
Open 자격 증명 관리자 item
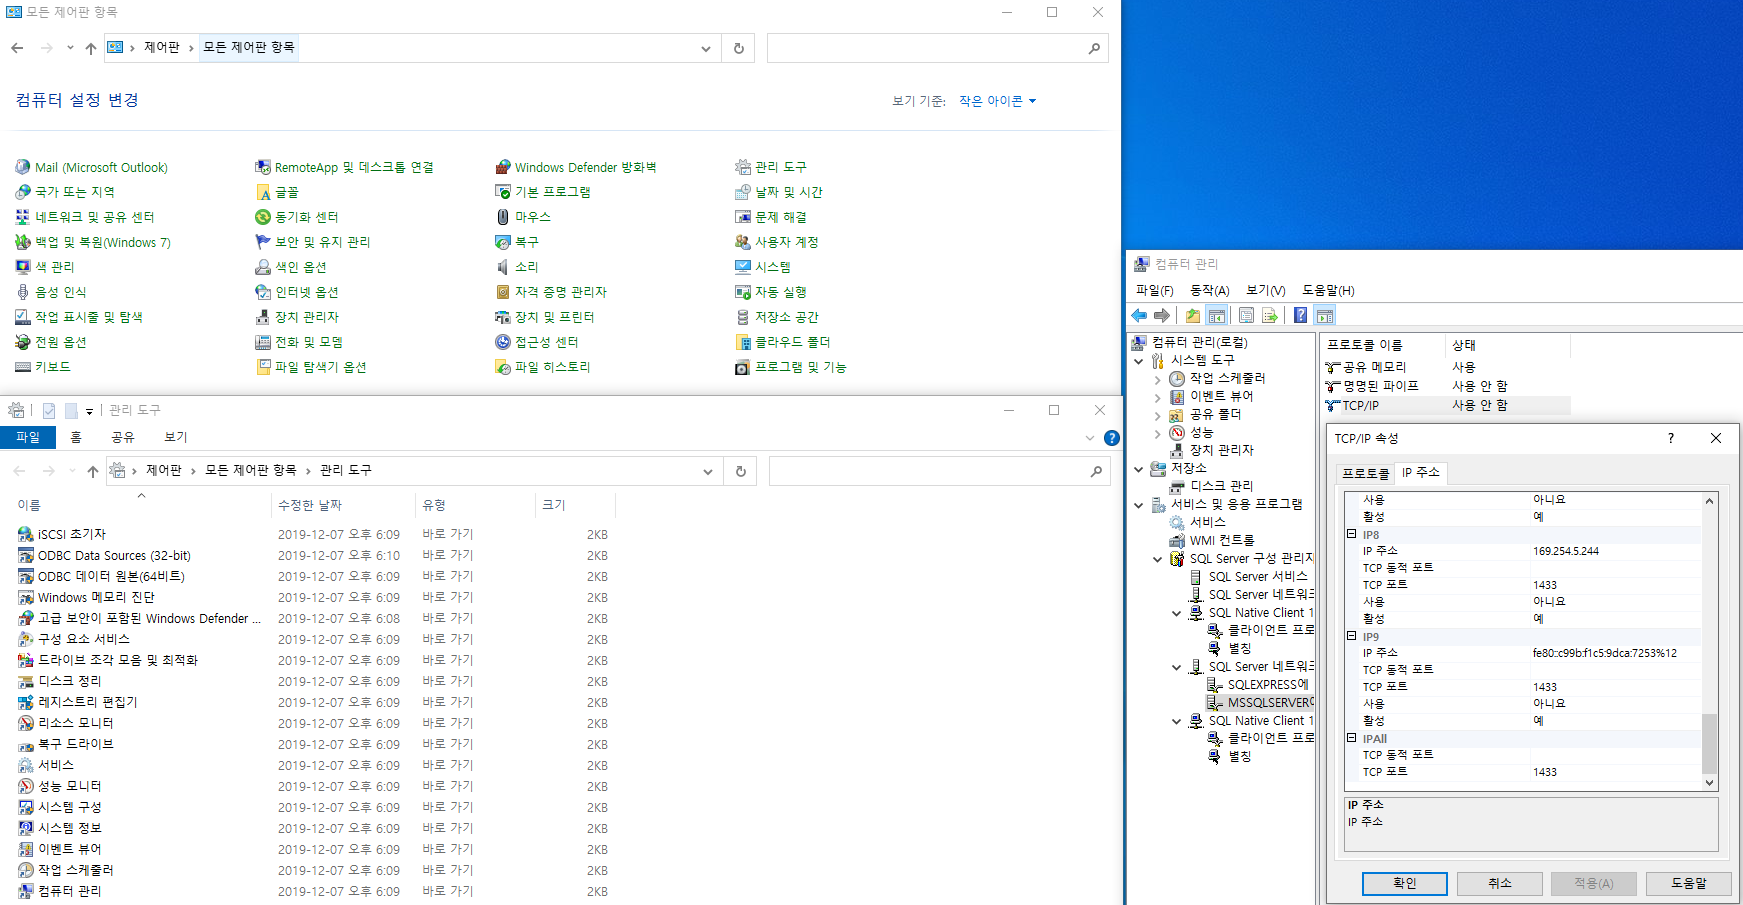pyautogui.click(x=551, y=292)
